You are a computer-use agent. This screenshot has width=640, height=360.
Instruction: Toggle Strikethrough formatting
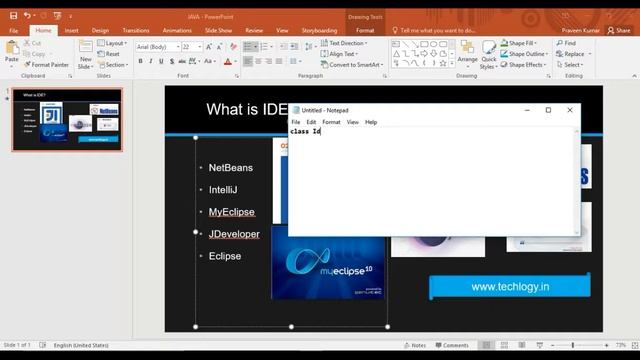point(182,61)
